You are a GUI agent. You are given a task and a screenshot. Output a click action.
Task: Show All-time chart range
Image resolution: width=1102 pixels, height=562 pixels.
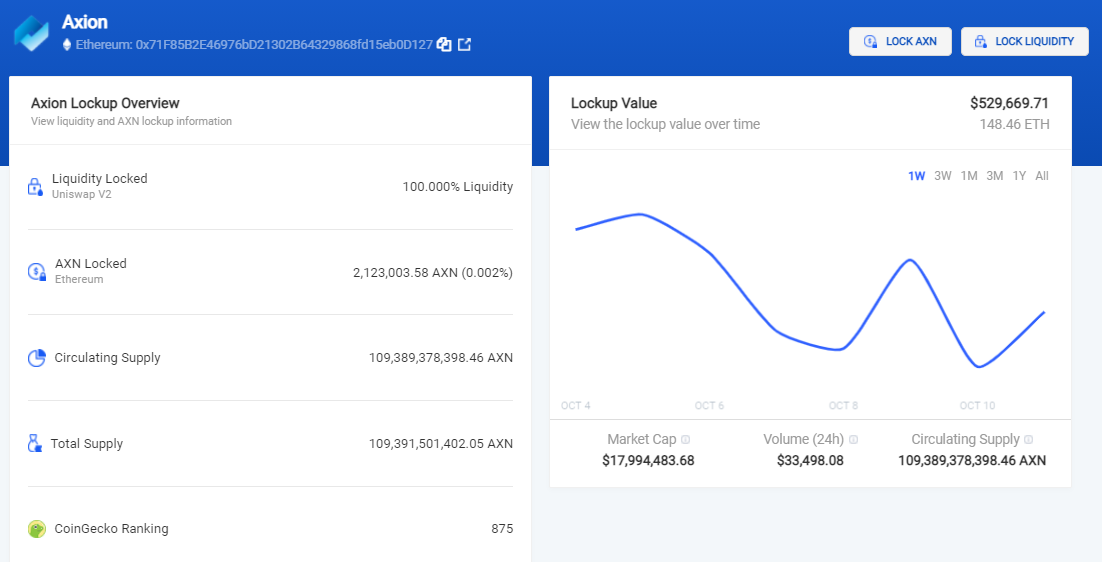tap(1042, 176)
